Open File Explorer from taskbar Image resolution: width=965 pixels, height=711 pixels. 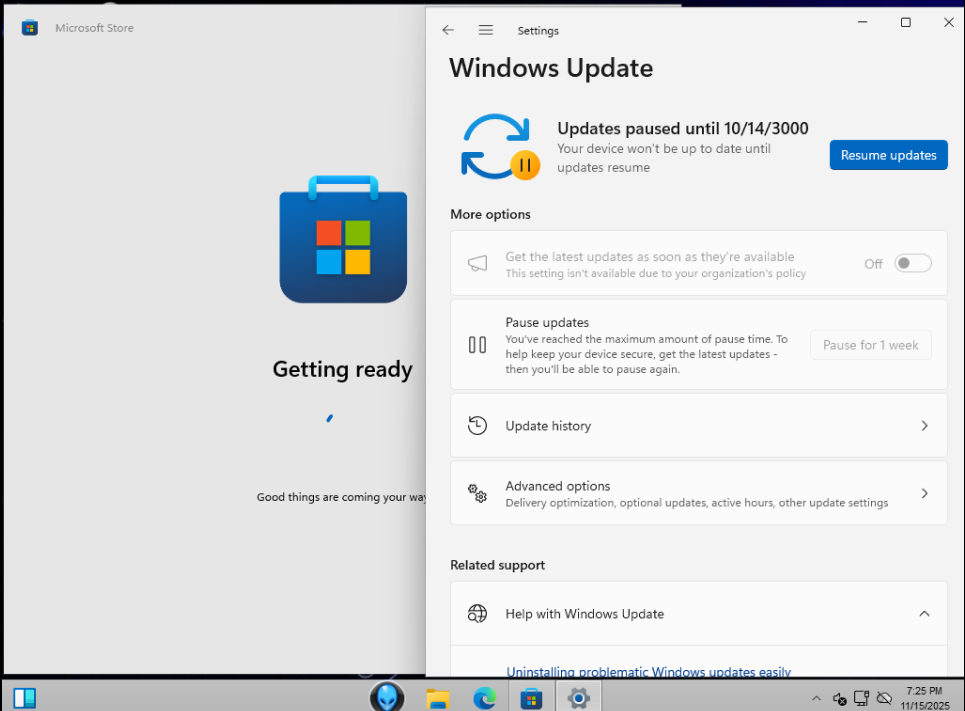pyautogui.click(x=438, y=699)
